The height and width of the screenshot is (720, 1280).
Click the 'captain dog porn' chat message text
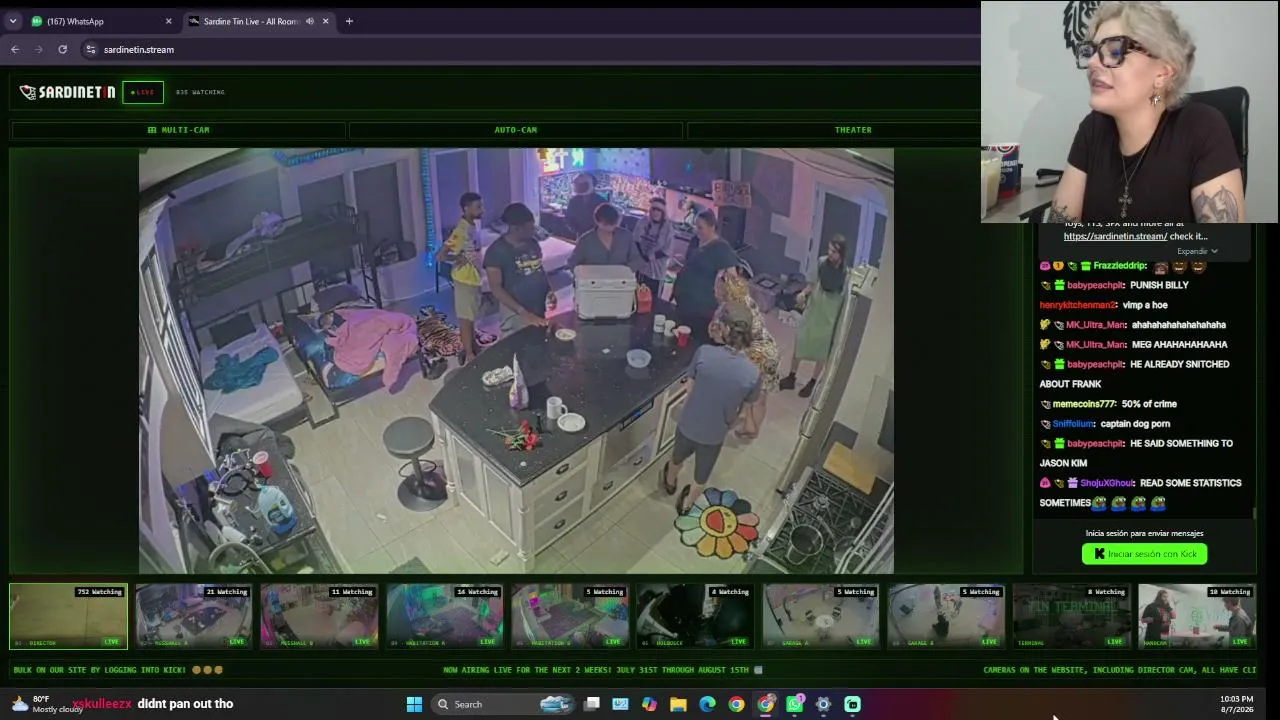click(x=1133, y=424)
